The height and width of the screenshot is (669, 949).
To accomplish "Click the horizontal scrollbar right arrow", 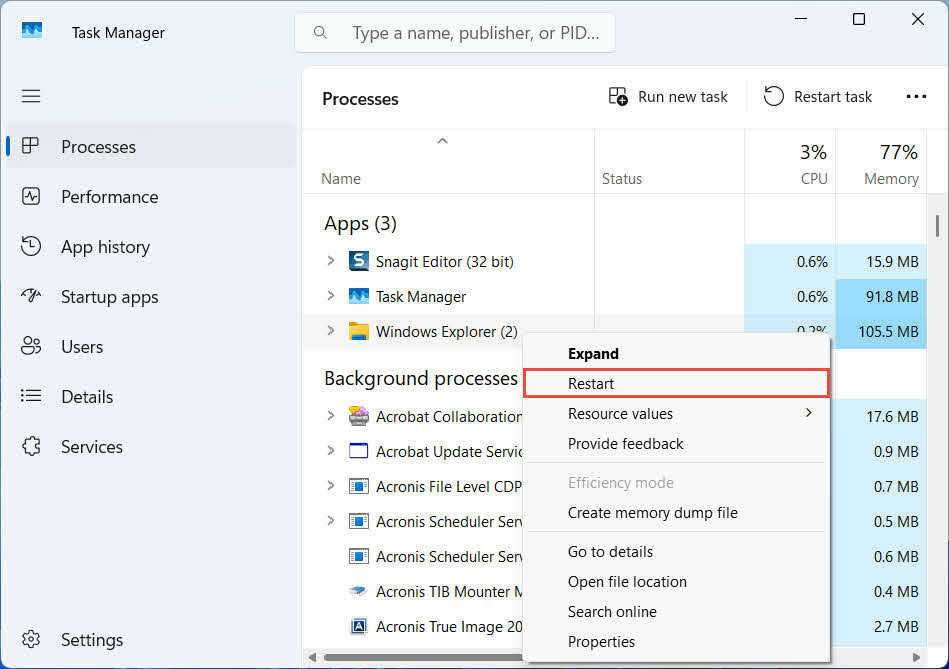I will point(916,657).
